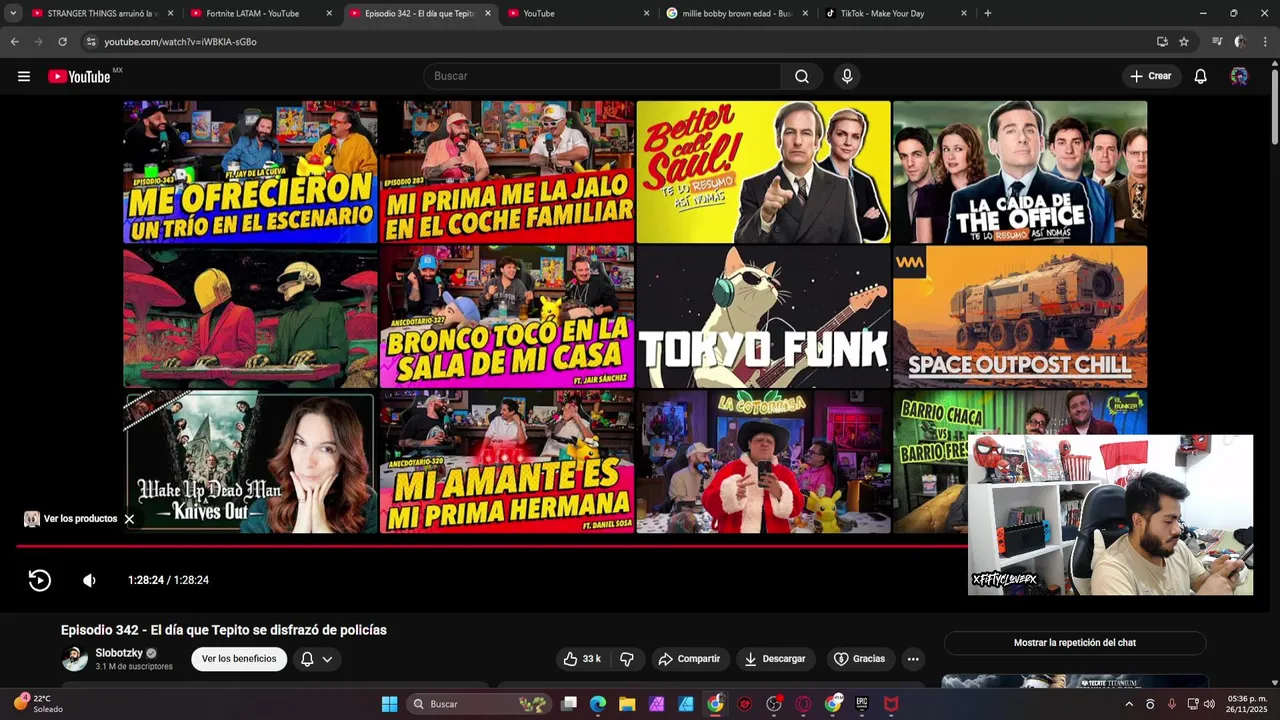1280x720 pixels.
Task: Open Chrome media control icon
Action: 1217,42
